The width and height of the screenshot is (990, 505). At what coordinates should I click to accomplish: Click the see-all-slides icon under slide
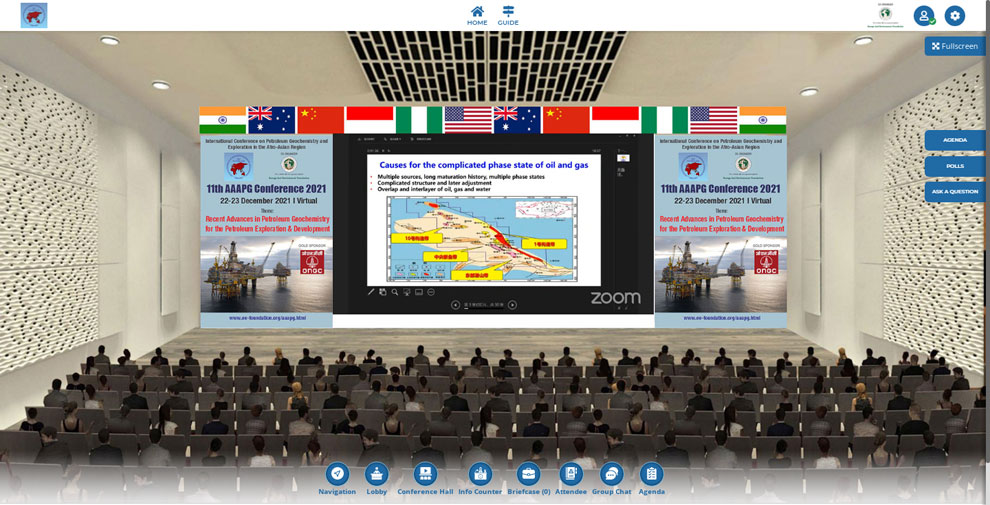383,292
